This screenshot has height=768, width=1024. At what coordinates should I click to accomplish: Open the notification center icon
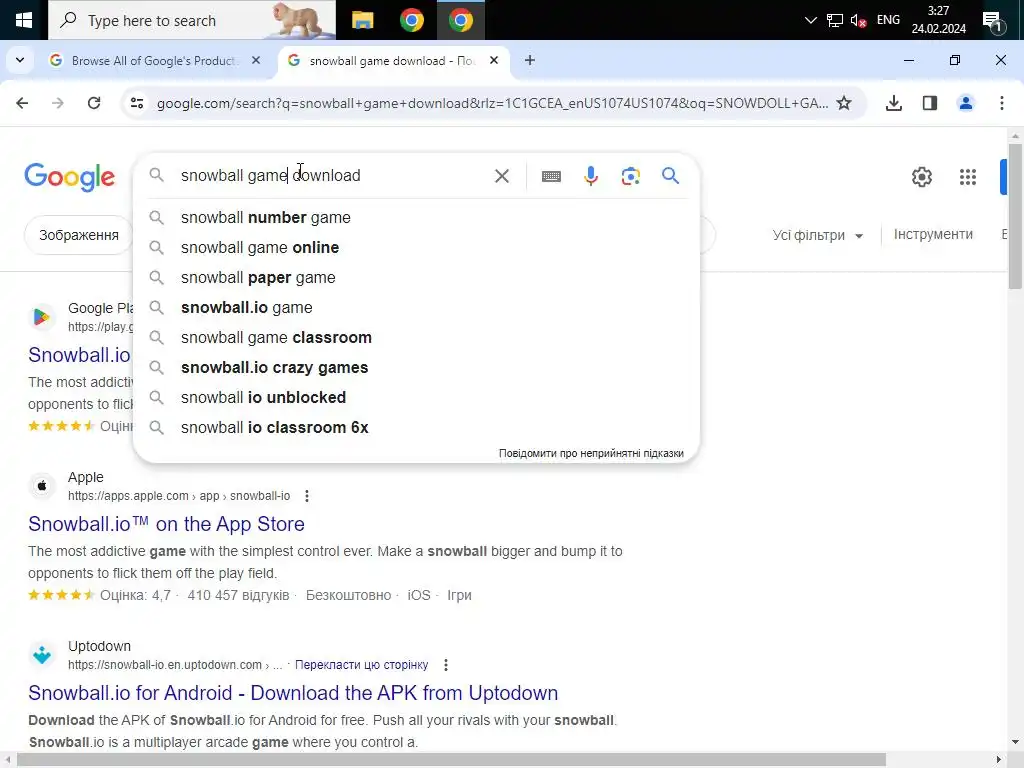[993, 22]
